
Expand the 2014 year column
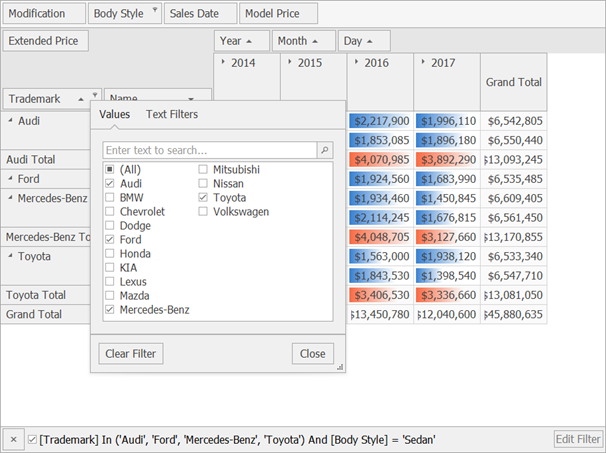pos(222,62)
